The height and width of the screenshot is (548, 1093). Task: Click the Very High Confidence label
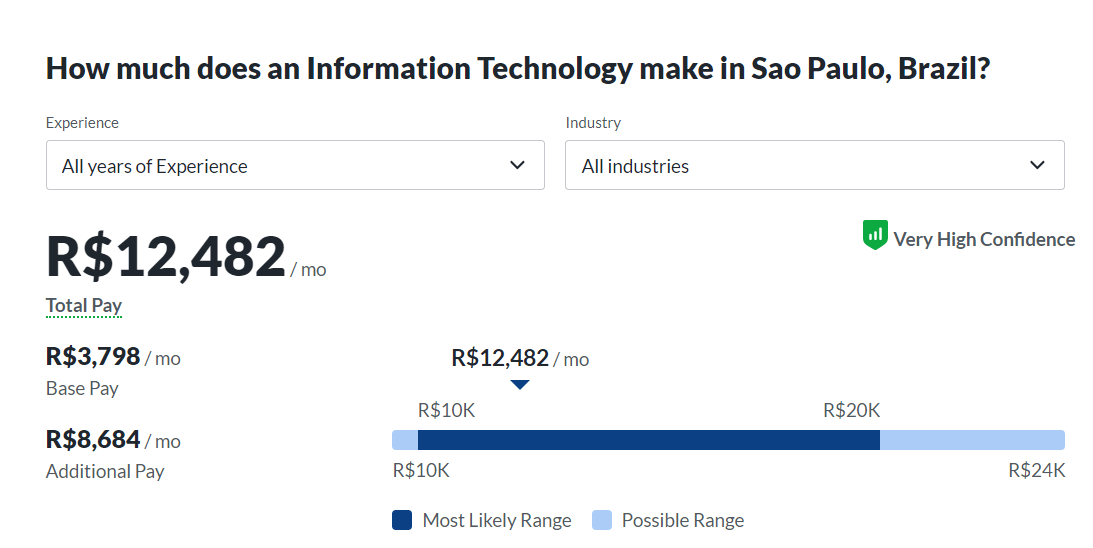pyautogui.click(x=984, y=239)
